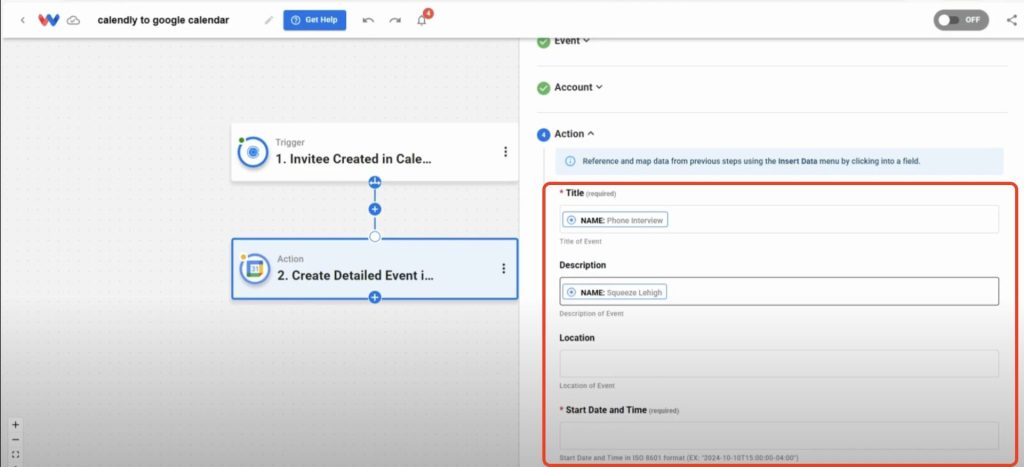Viewport: 1024px width, 467px height.
Task: Click the Get Help button
Action: tap(315, 20)
